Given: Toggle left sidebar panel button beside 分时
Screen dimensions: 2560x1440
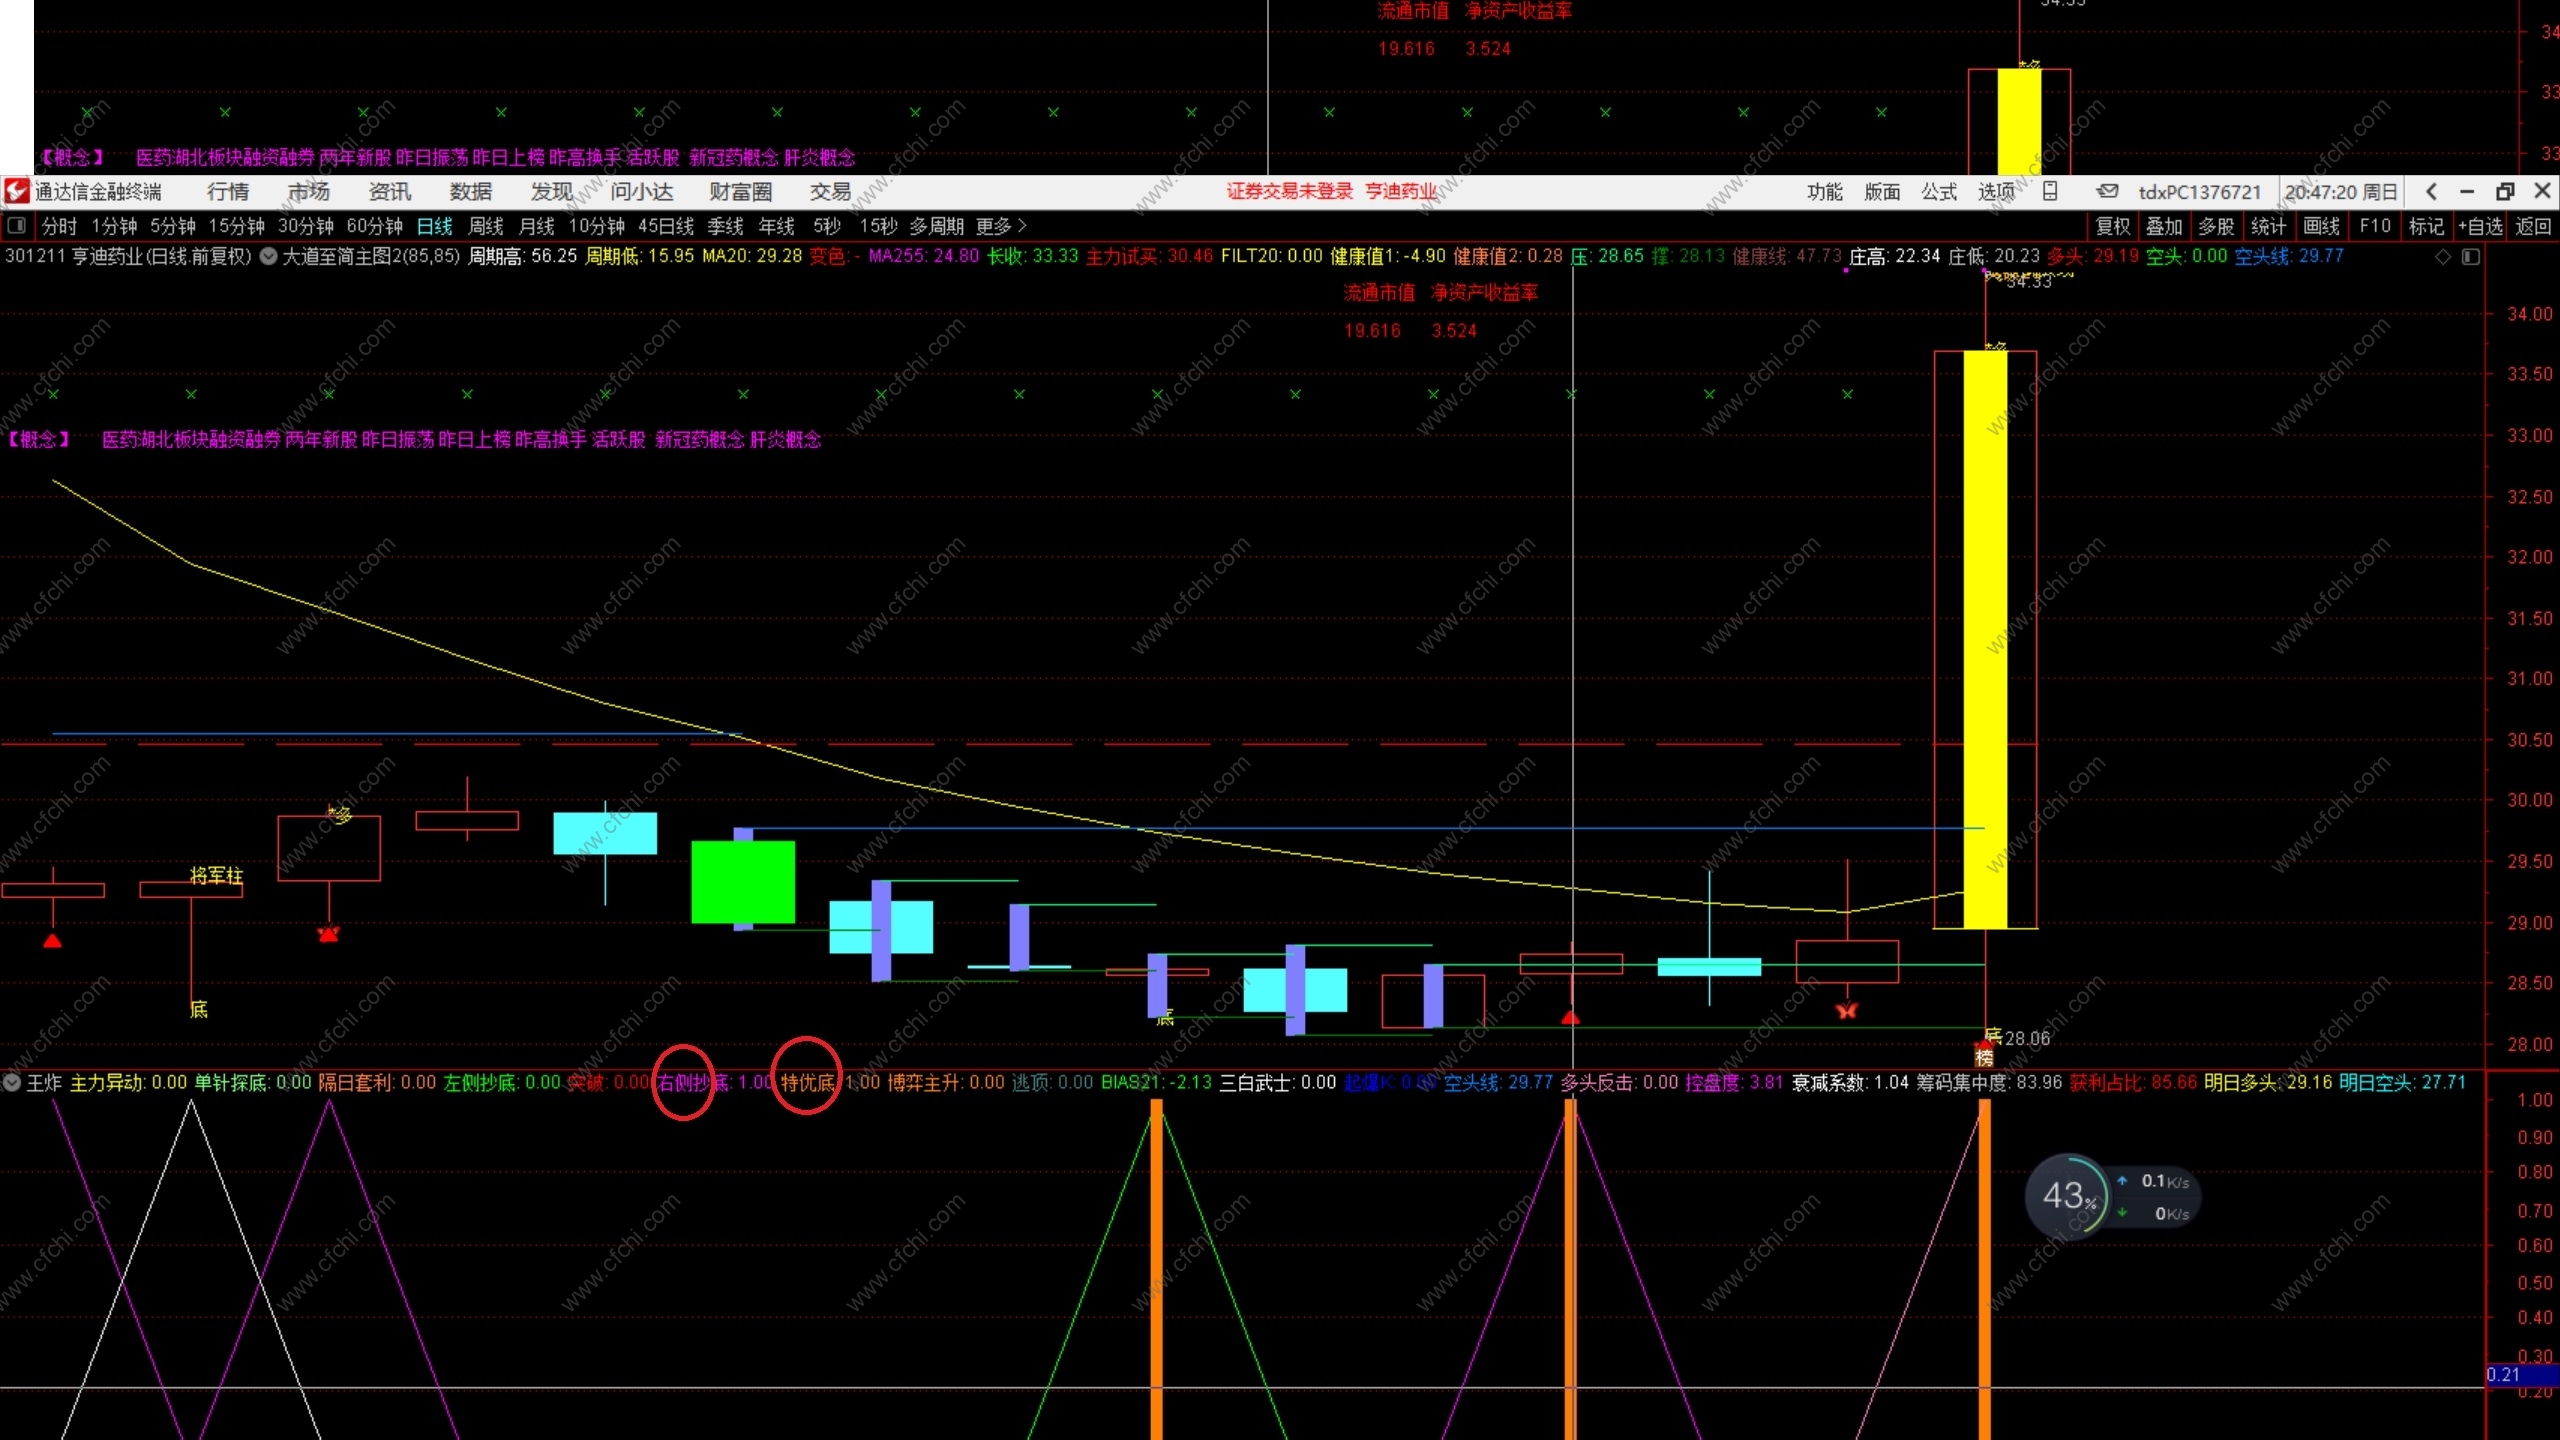Looking at the screenshot, I should (16, 226).
